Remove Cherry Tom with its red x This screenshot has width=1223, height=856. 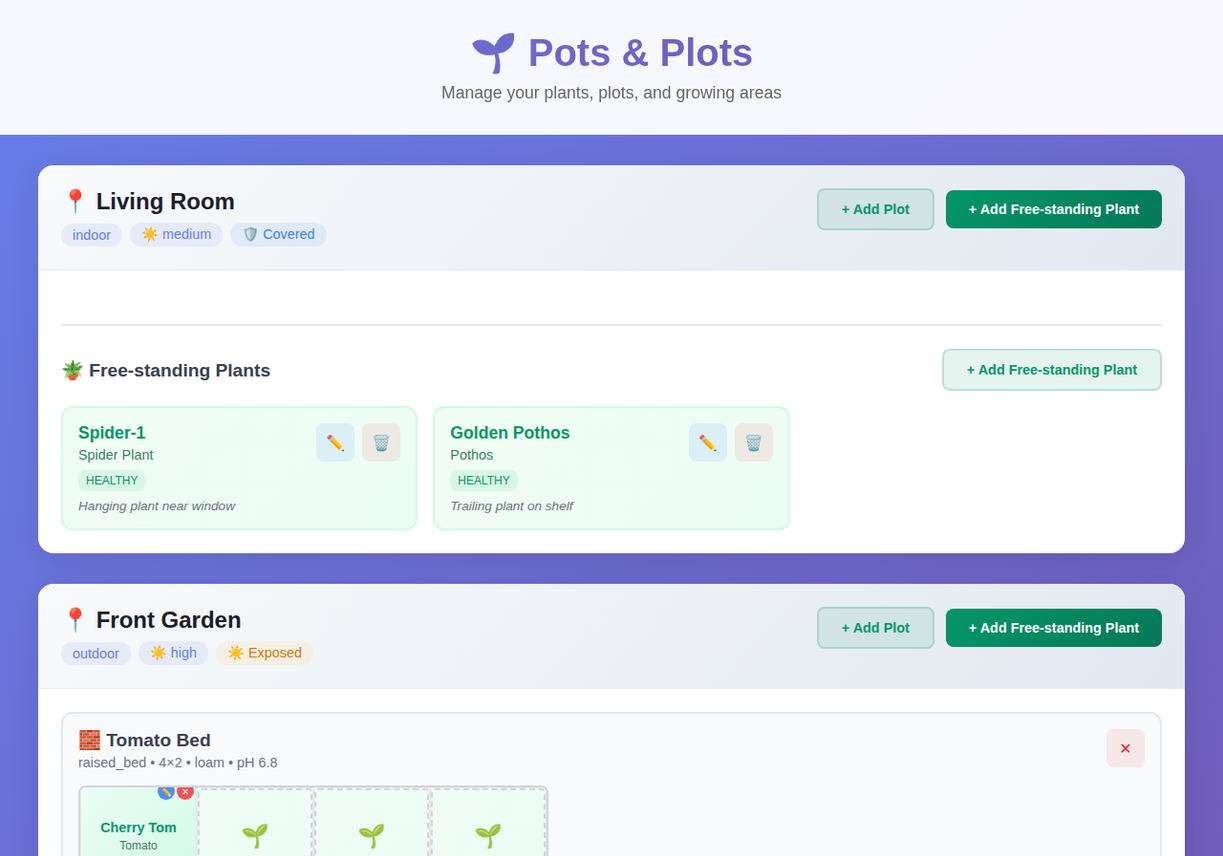coord(185,791)
